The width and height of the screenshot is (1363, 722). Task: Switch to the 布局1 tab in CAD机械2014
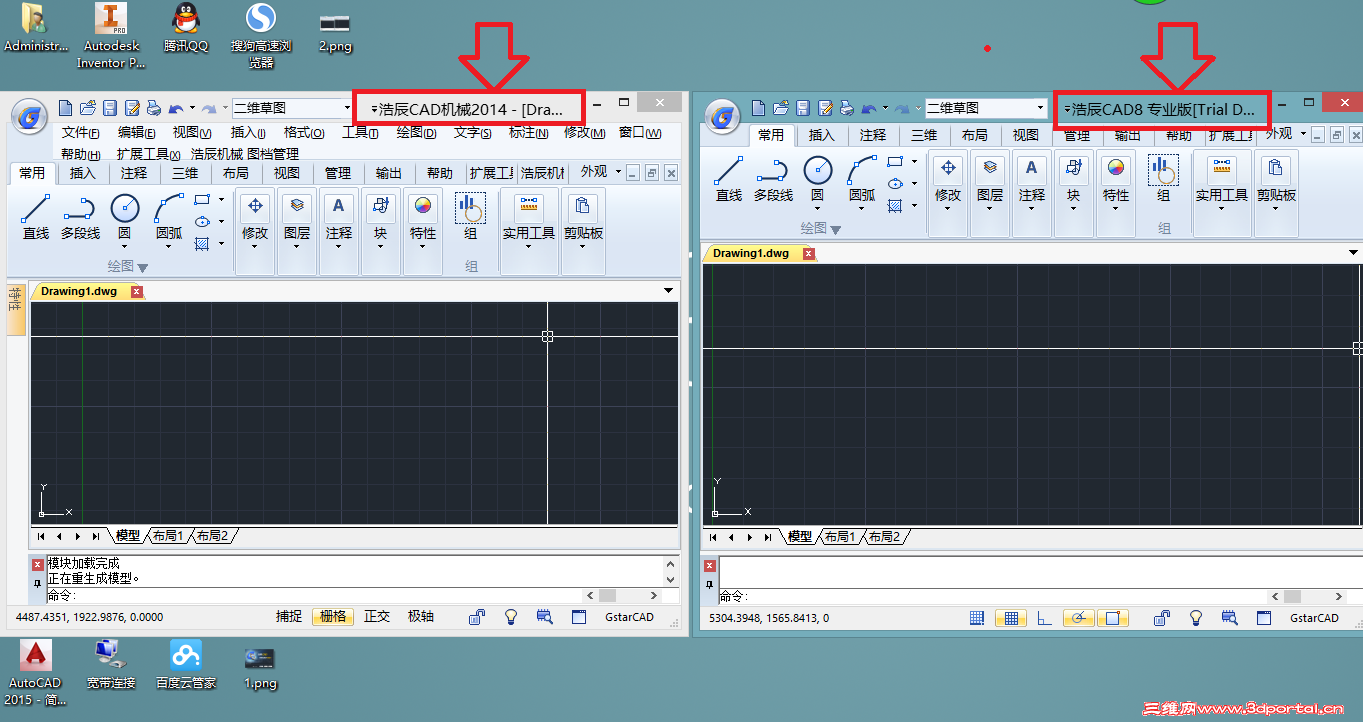click(168, 536)
